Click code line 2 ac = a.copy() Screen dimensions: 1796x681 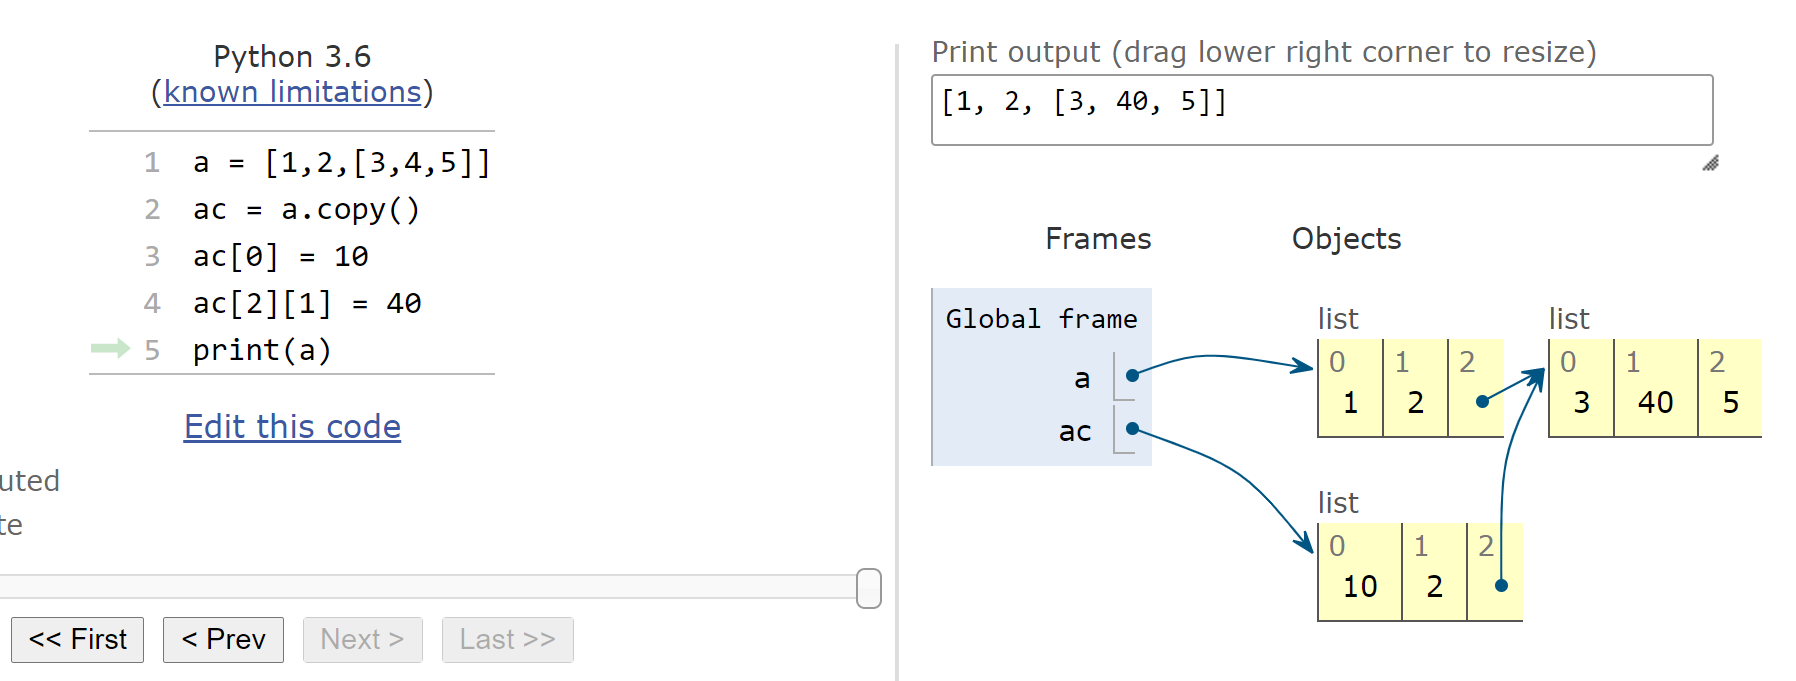[x=305, y=210]
